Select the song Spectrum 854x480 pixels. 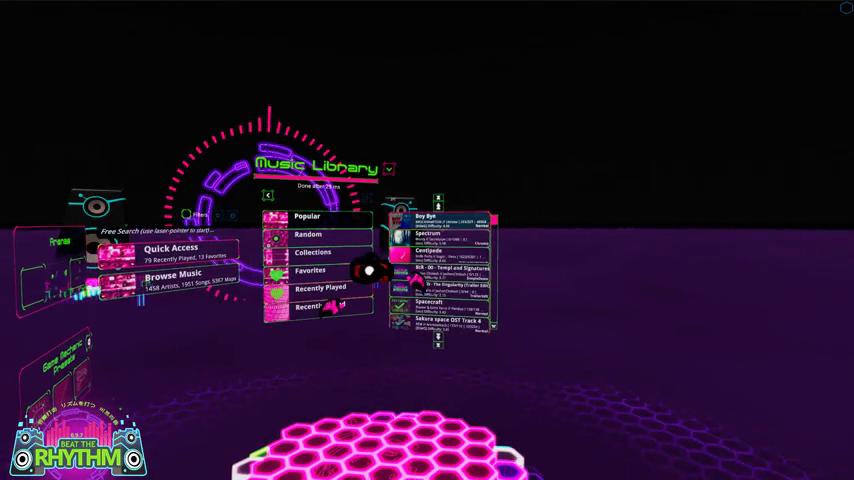(440, 238)
